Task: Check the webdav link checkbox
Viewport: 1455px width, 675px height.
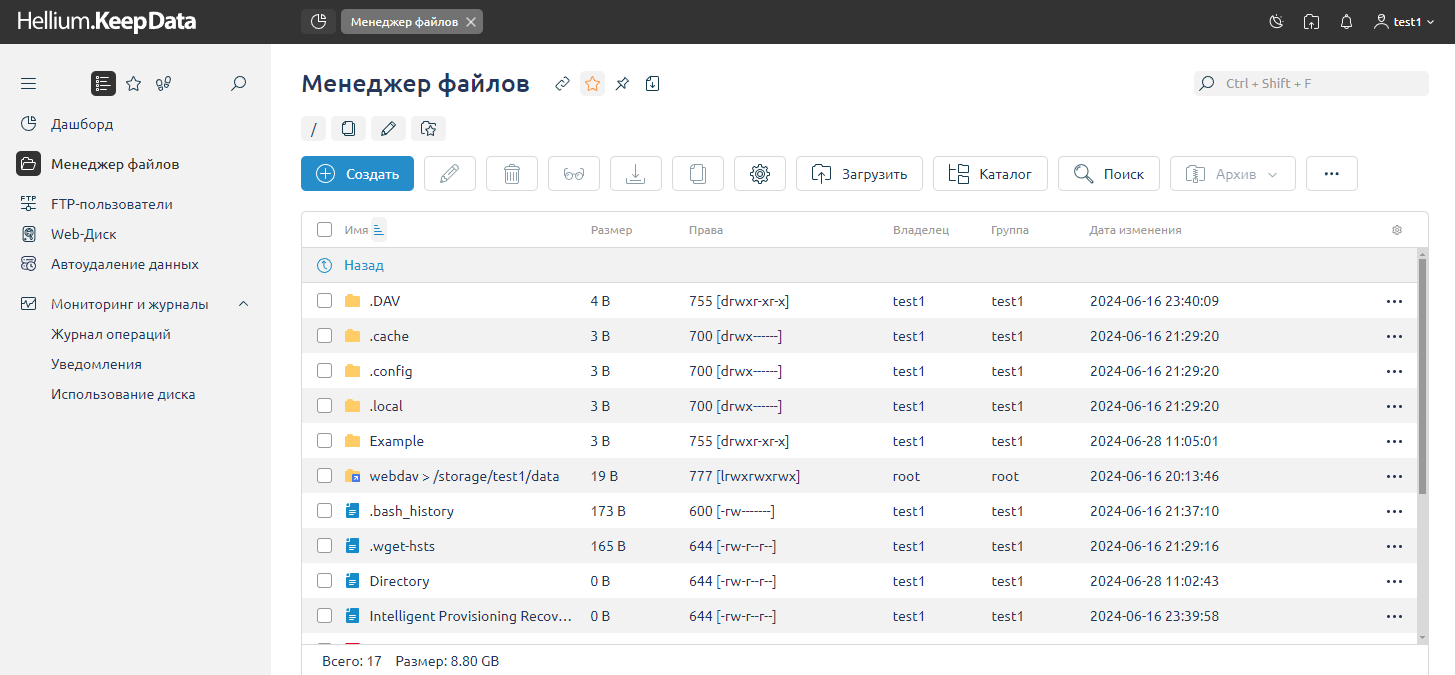Action: 324,475
